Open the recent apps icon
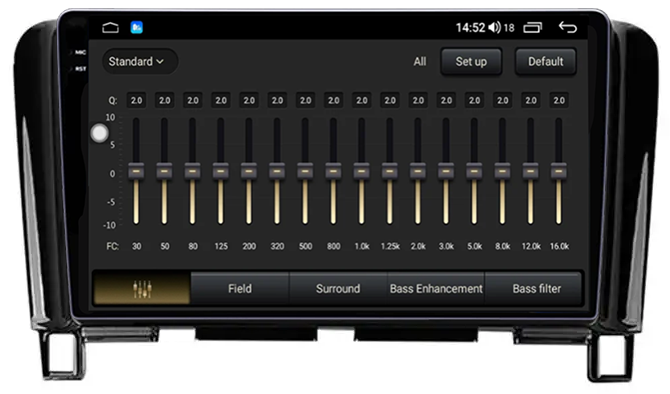Viewport: 670px width, 394px height. tap(532, 28)
